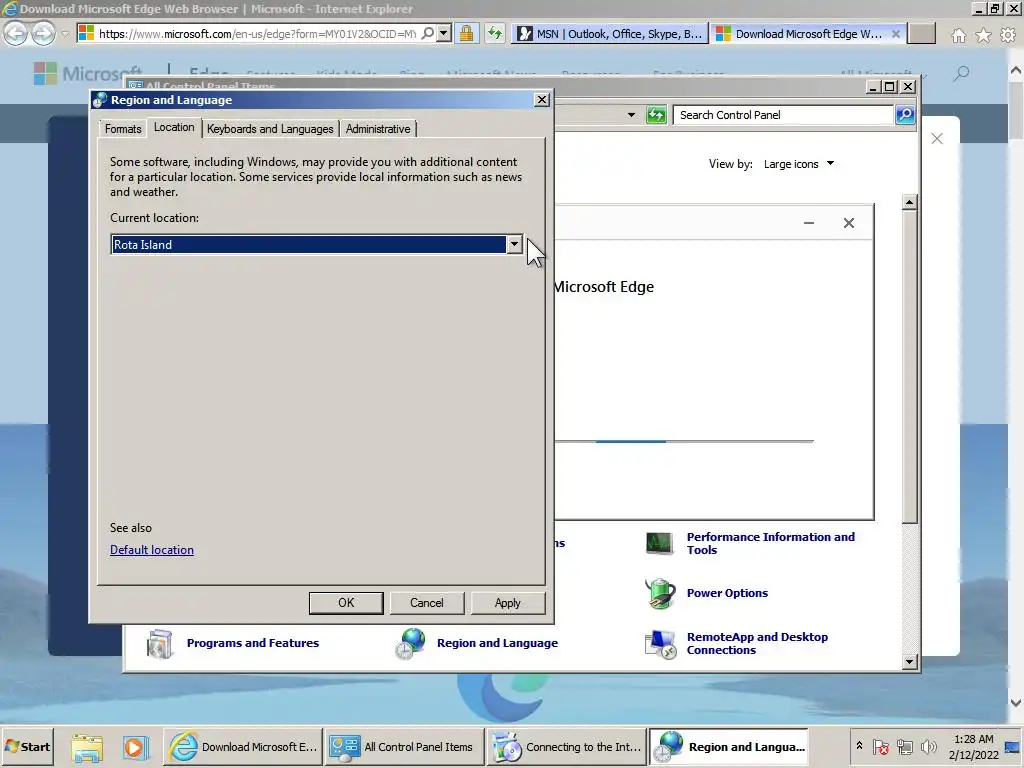Open the address bar autocomplete dropdown
The image size is (1024, 768).
coord(444,33)
